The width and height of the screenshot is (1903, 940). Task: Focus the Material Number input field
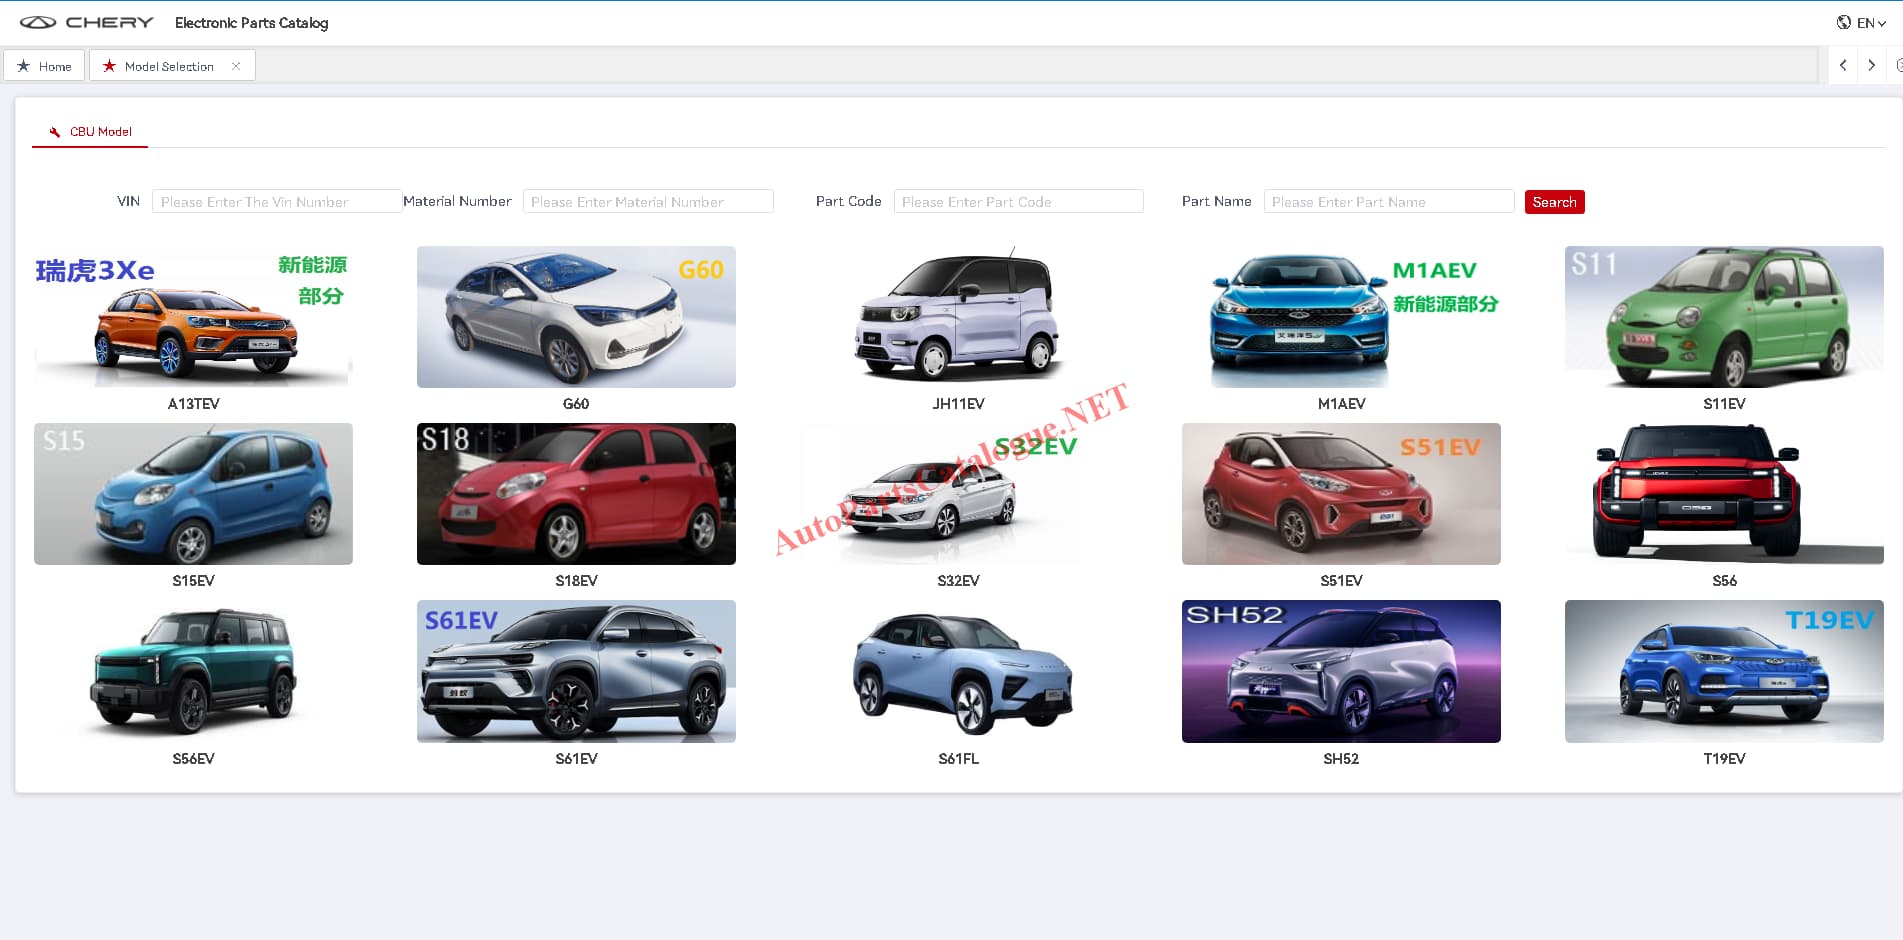coord(648,201)
